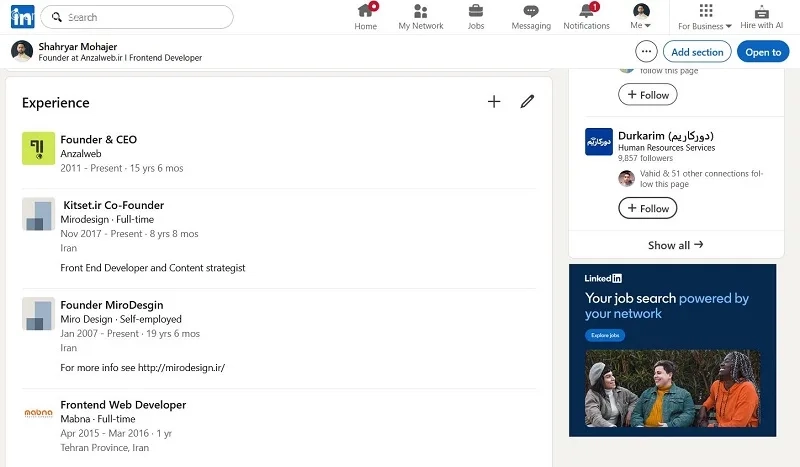Select 'Nov 2017 - Present · 8 yrs 8 mos' text
Viewport: 800px width, 467px height.
(129, 234)
